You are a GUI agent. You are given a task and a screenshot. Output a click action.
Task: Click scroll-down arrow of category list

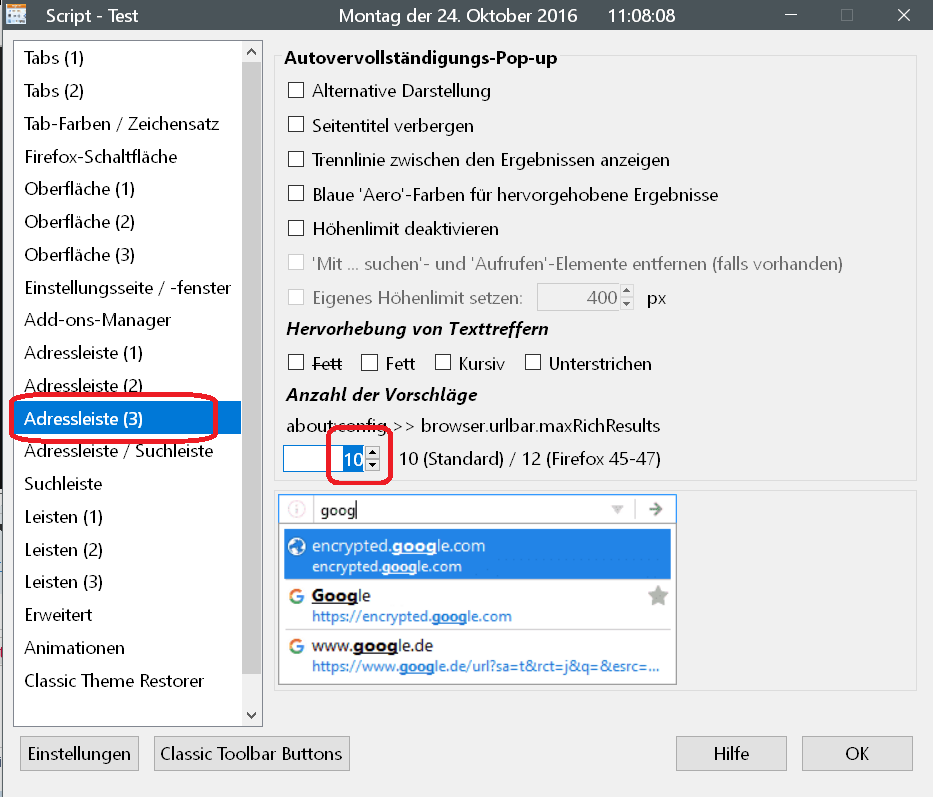coord(252,715)
